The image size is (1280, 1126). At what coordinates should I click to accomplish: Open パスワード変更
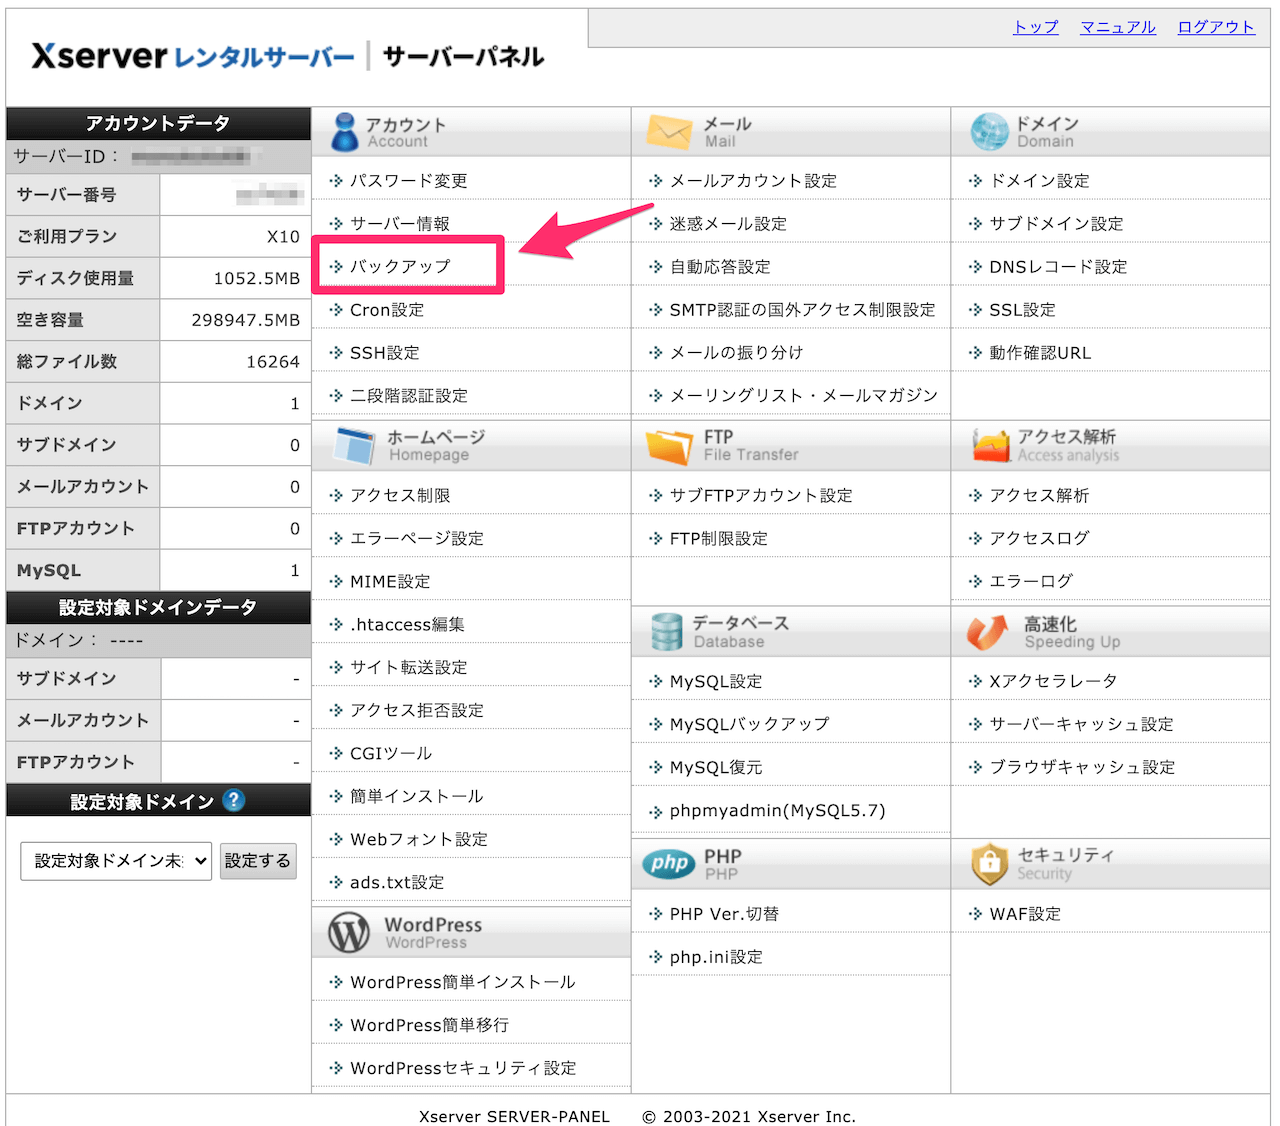408,181
